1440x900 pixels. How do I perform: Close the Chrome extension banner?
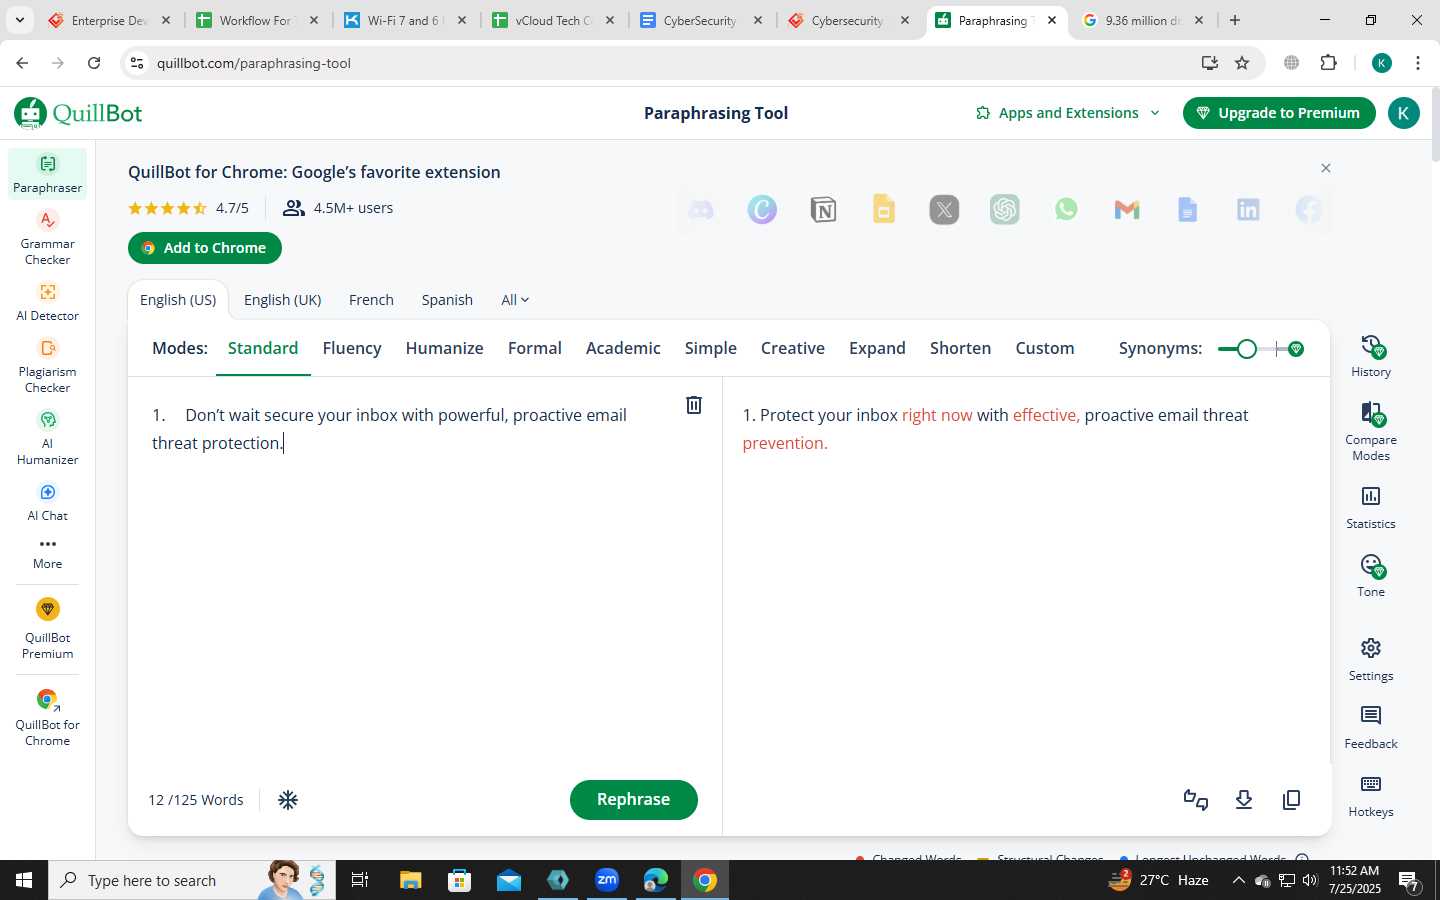coord(1326,168)
